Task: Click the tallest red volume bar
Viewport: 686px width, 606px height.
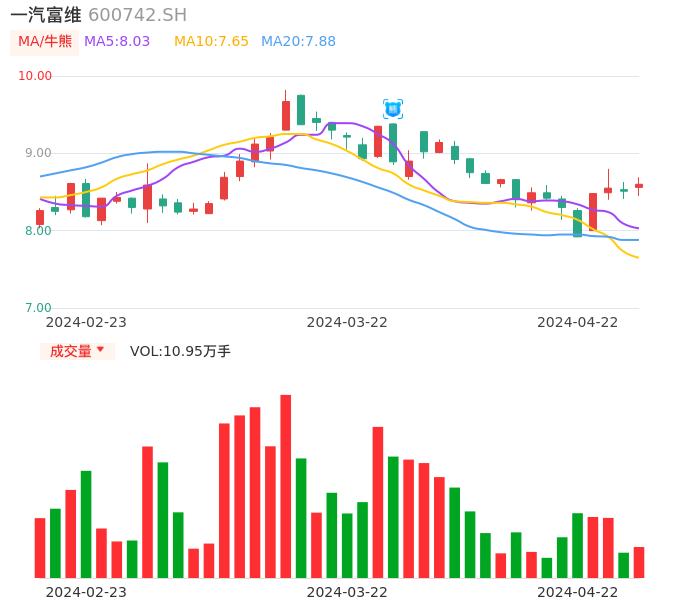Action: [x=285, y=486]
